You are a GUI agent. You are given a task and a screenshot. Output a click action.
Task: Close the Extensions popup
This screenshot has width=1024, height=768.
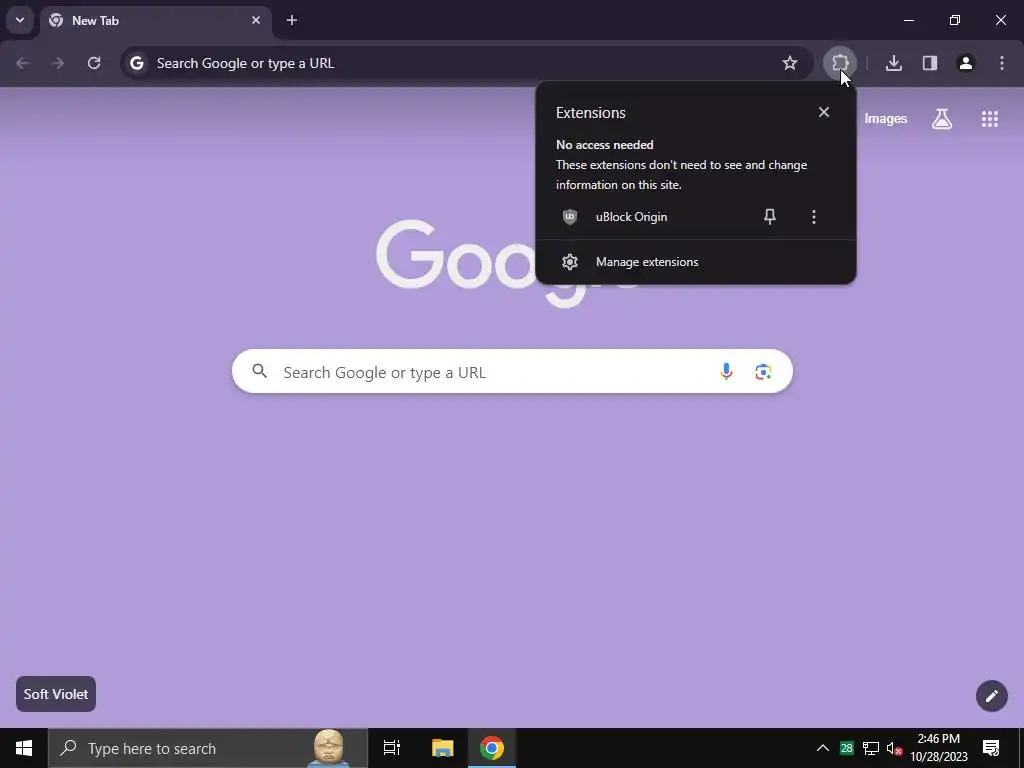(x=824, y=112)
